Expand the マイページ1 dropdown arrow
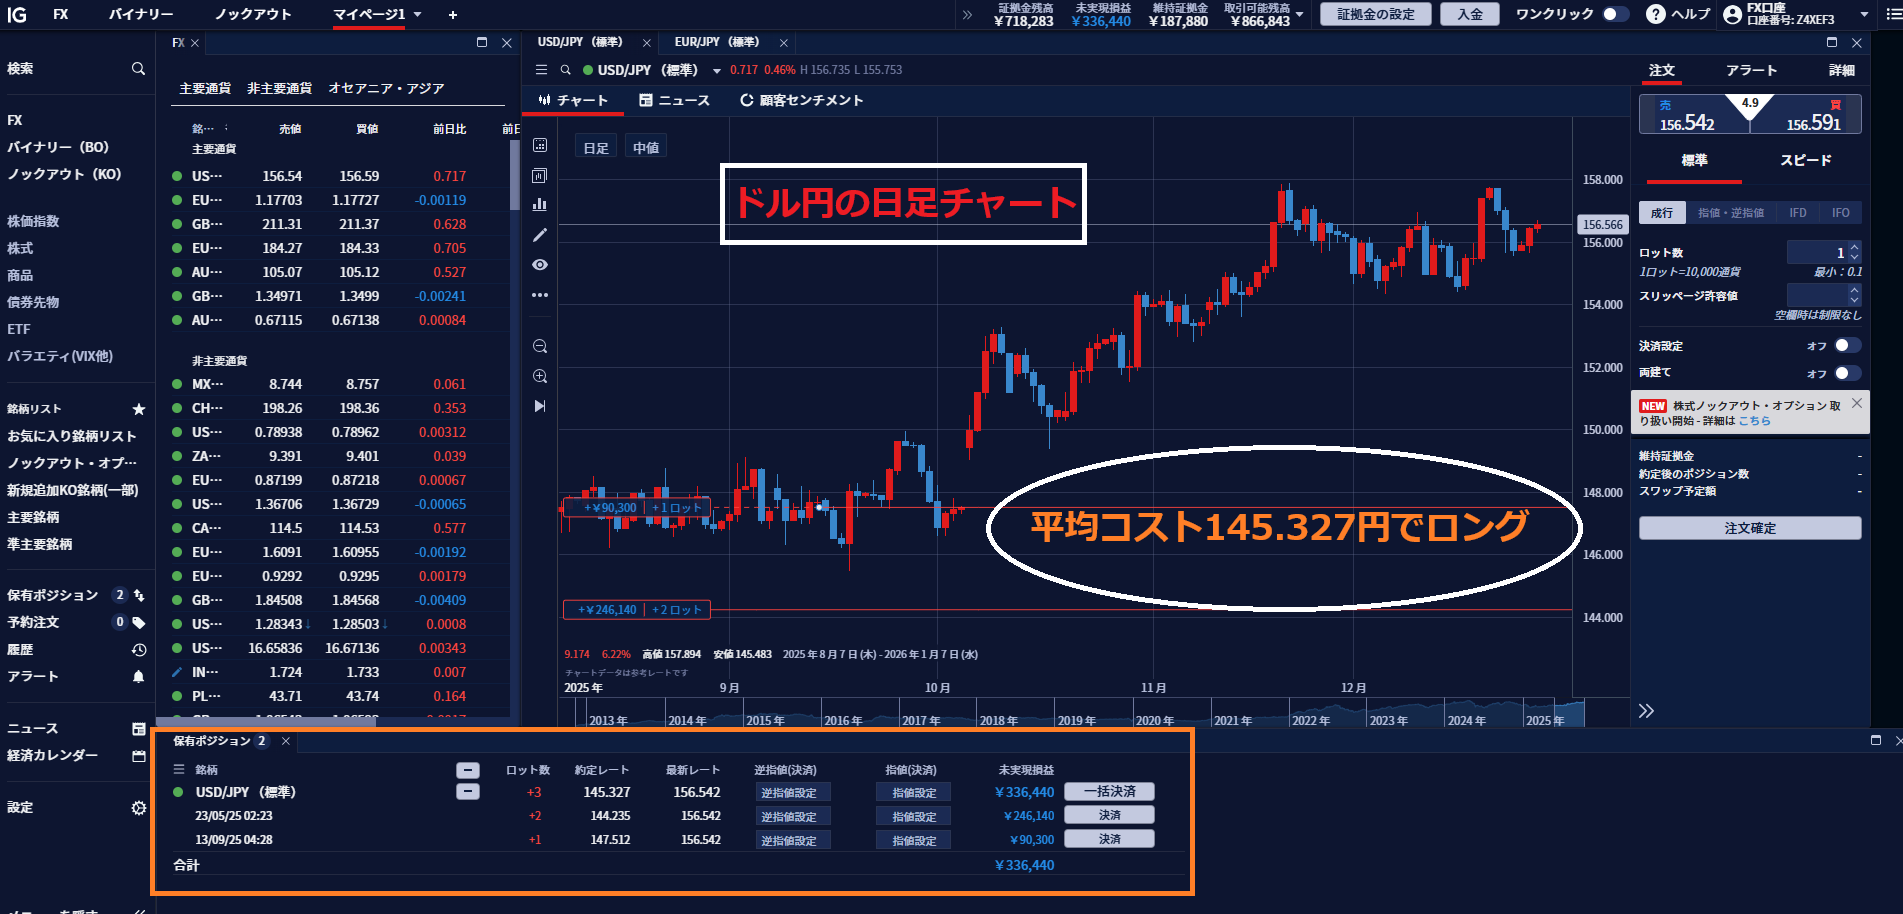This screenshot has height=914, width=1903. tap(418, 15)
